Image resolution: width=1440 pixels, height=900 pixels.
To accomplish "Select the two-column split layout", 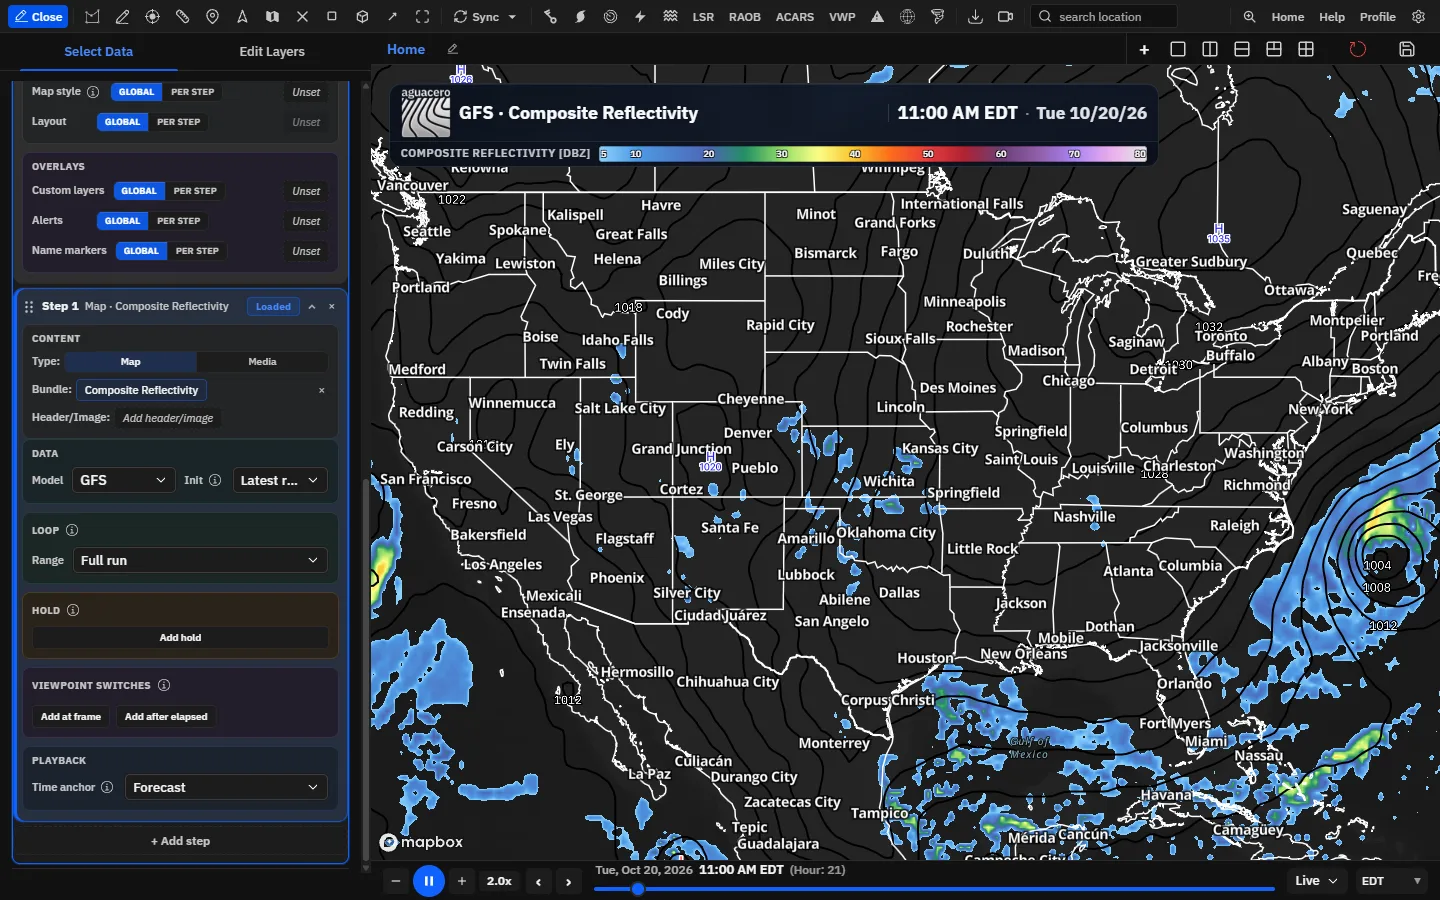I will (x=1210, y=49).
